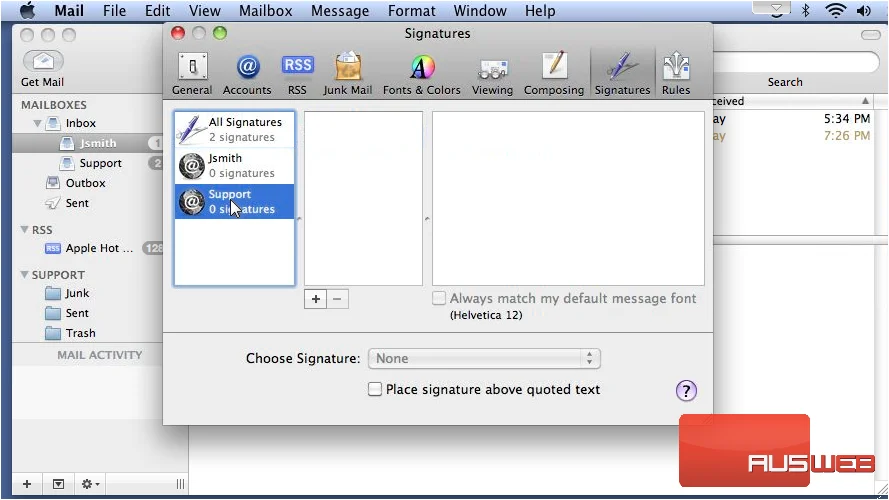Click the signature text editing area
Screen dimensions: 889x500
pyautogui.click(x=568, y=198)
